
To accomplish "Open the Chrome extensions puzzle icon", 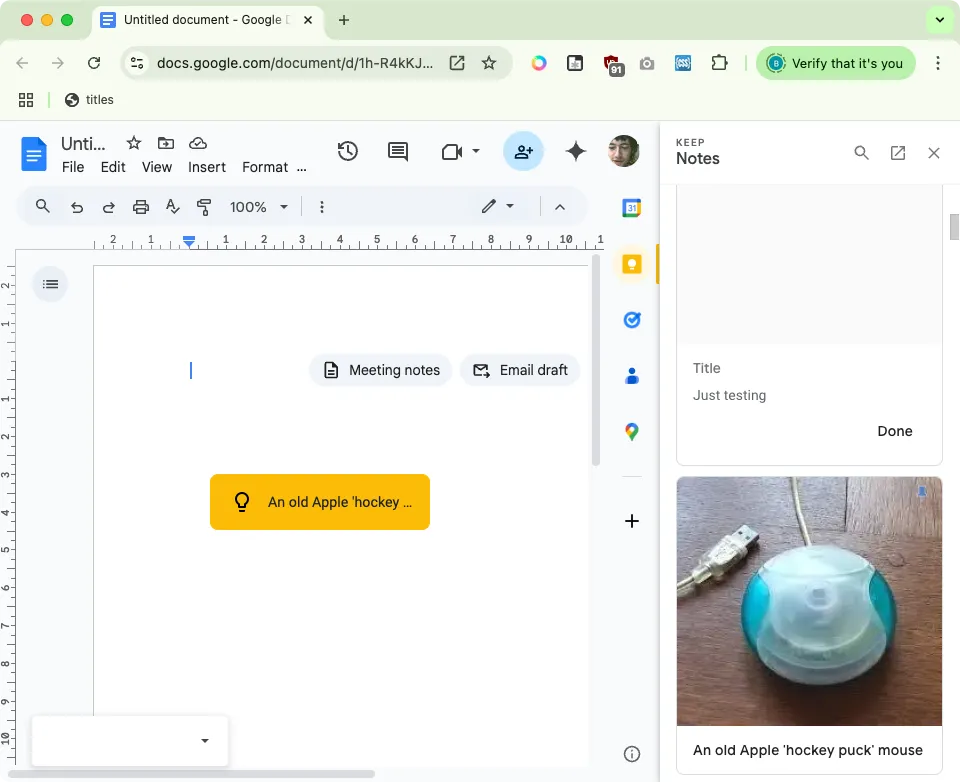I will pyautogui.click(x=719, y=63).
